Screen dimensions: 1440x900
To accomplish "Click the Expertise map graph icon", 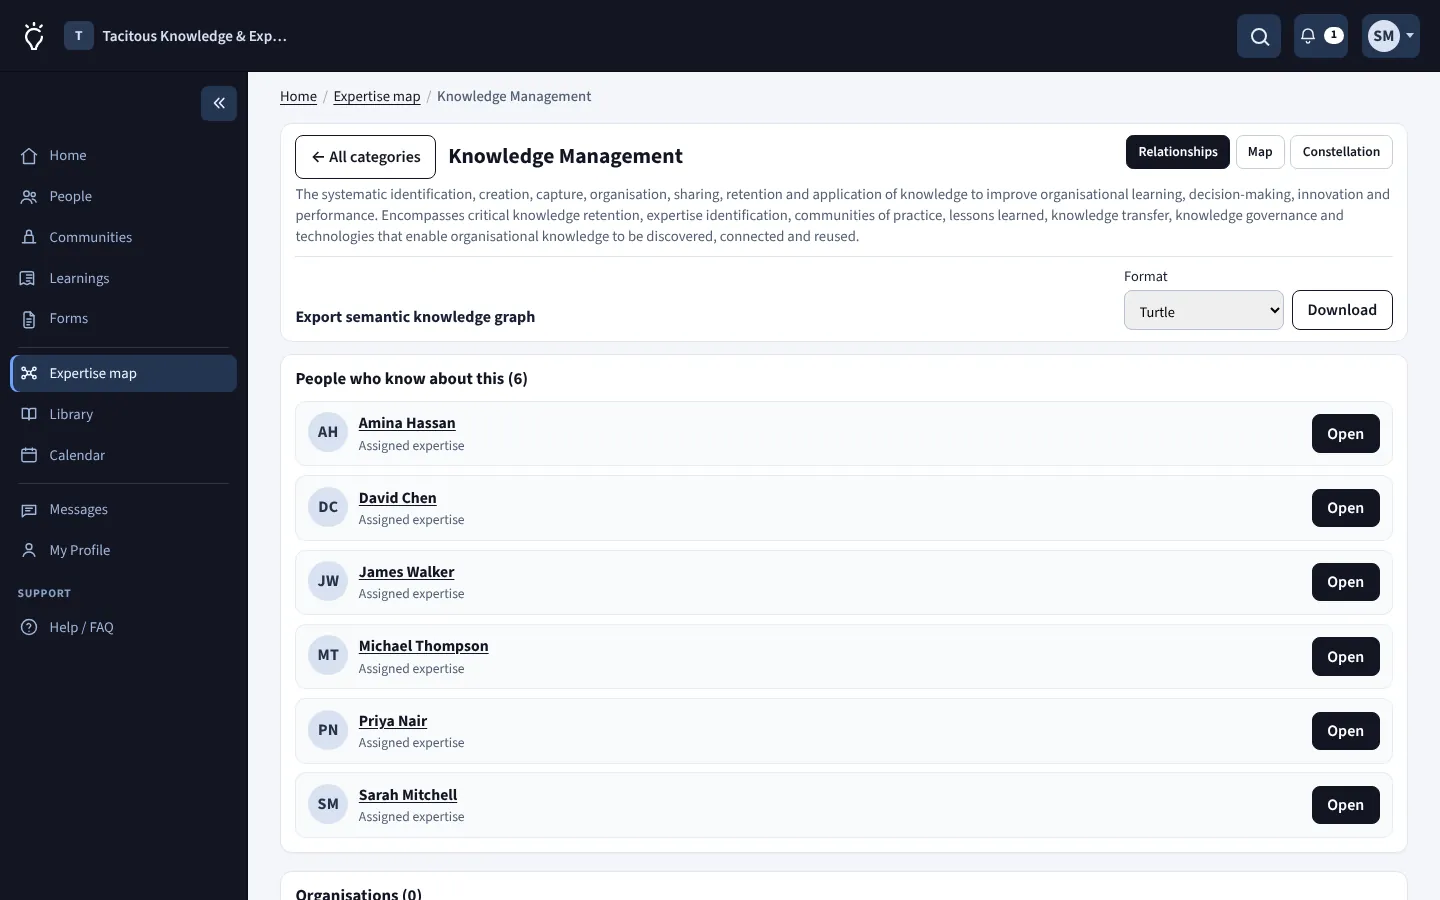I will [x=29, y=373].
